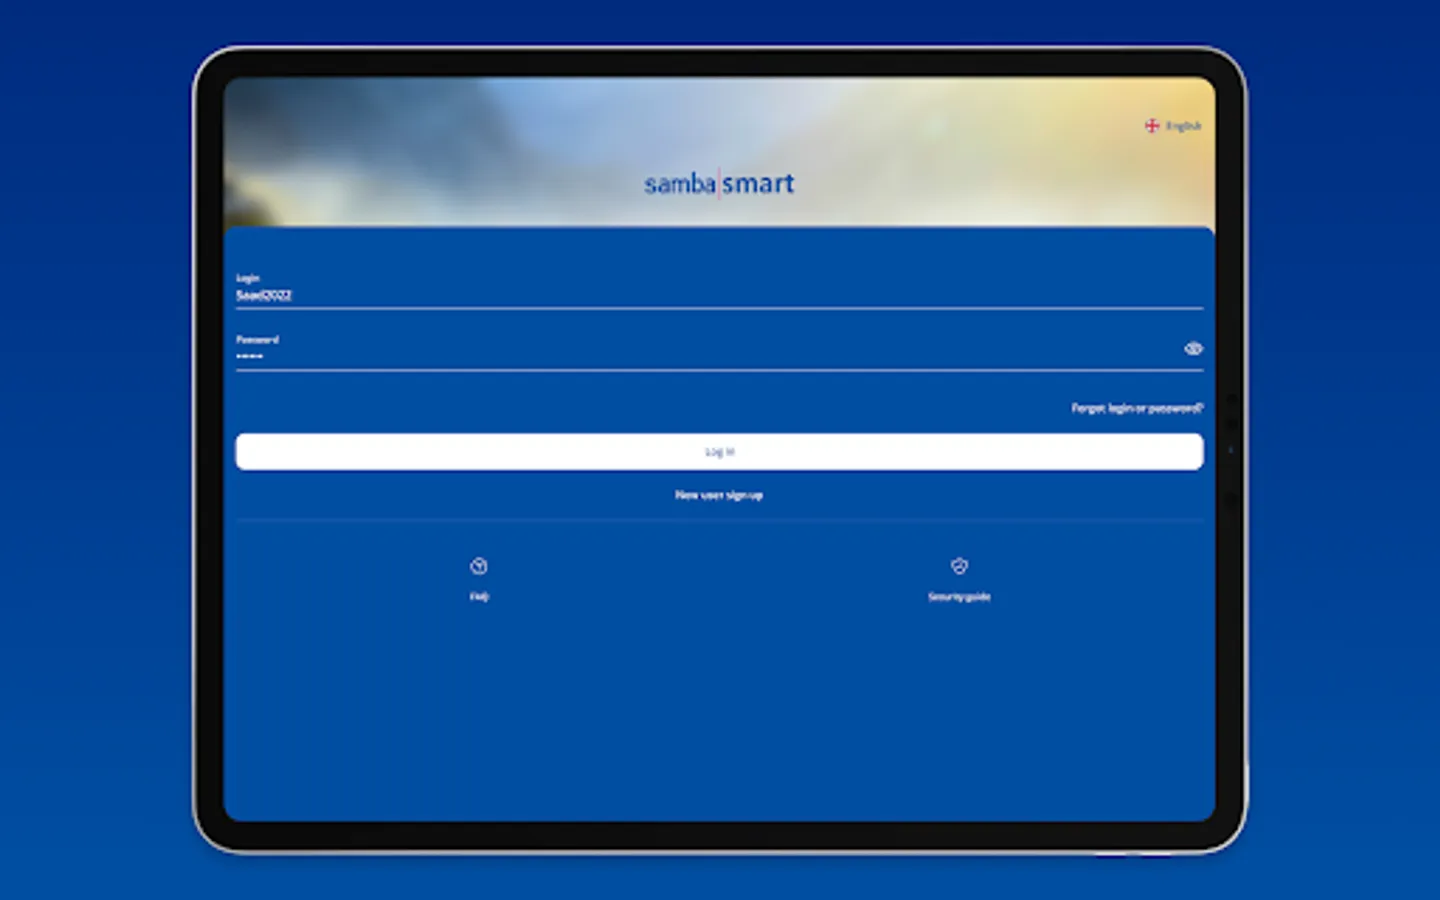
Task: Select the Security guide label
Action: pos(959,596)
